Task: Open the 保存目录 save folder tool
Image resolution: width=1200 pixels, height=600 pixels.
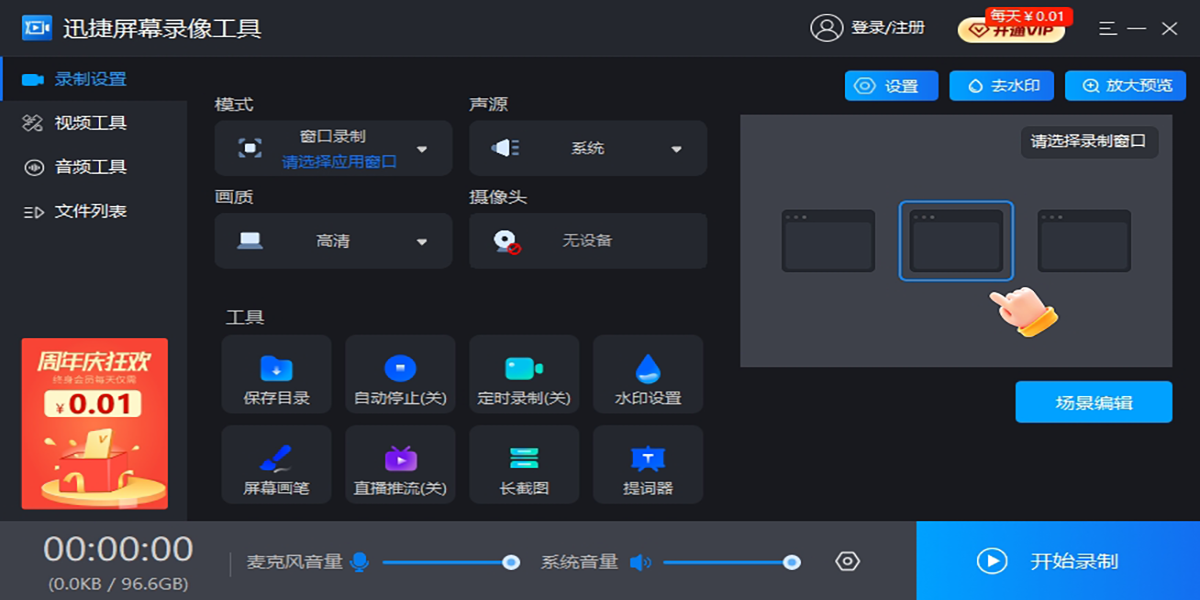Action: pos(276,374)
